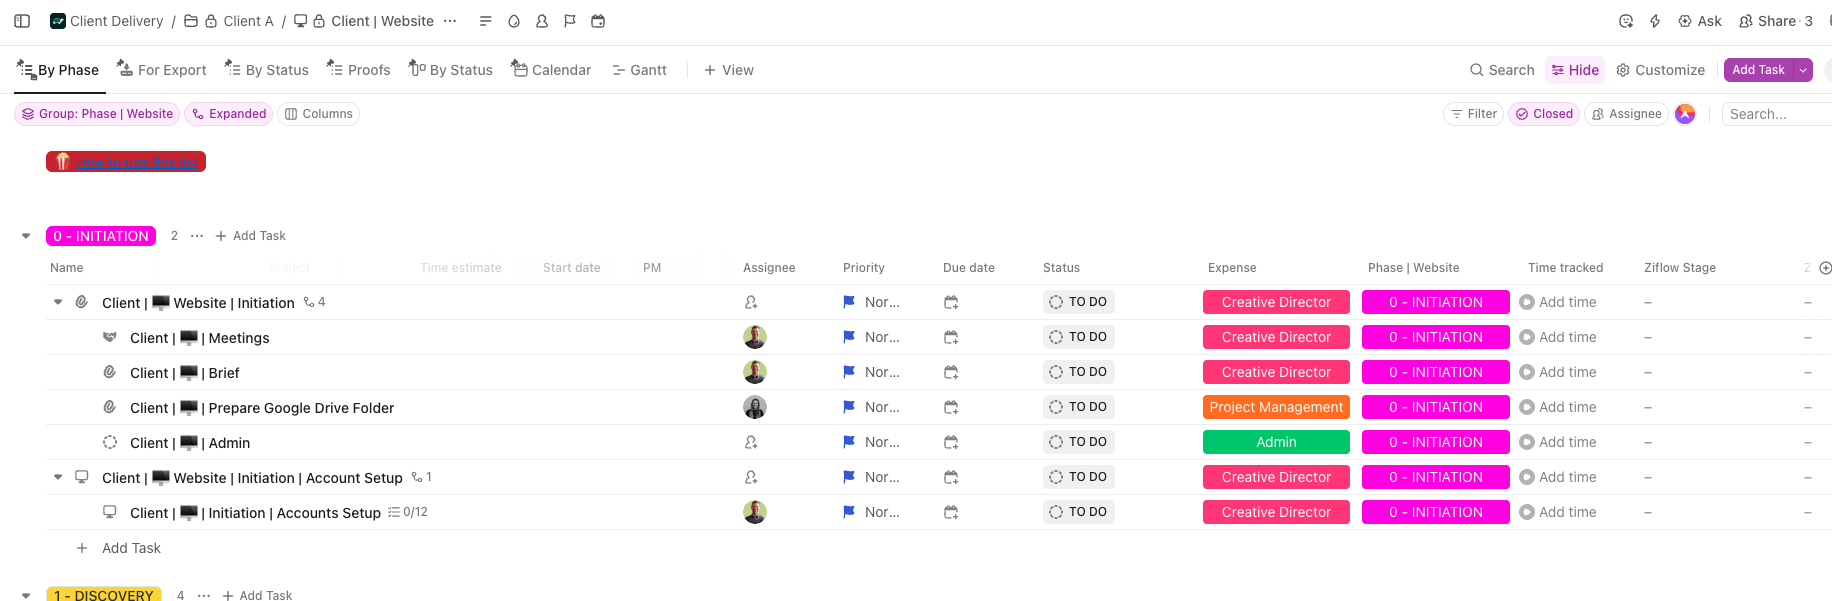Screen dimensions: 1832x601
Task: Click the flag icon in top bar
Action: click(570, 21)
